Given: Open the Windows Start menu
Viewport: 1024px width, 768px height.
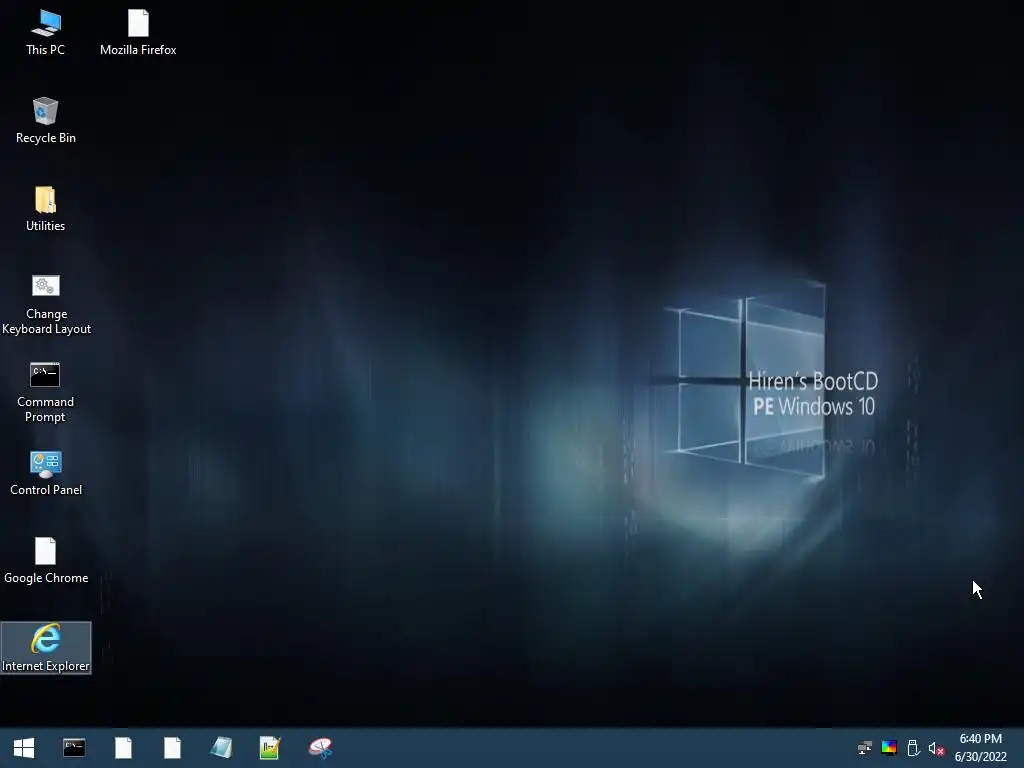Looking at the screenshot, I should click(24, 748).
